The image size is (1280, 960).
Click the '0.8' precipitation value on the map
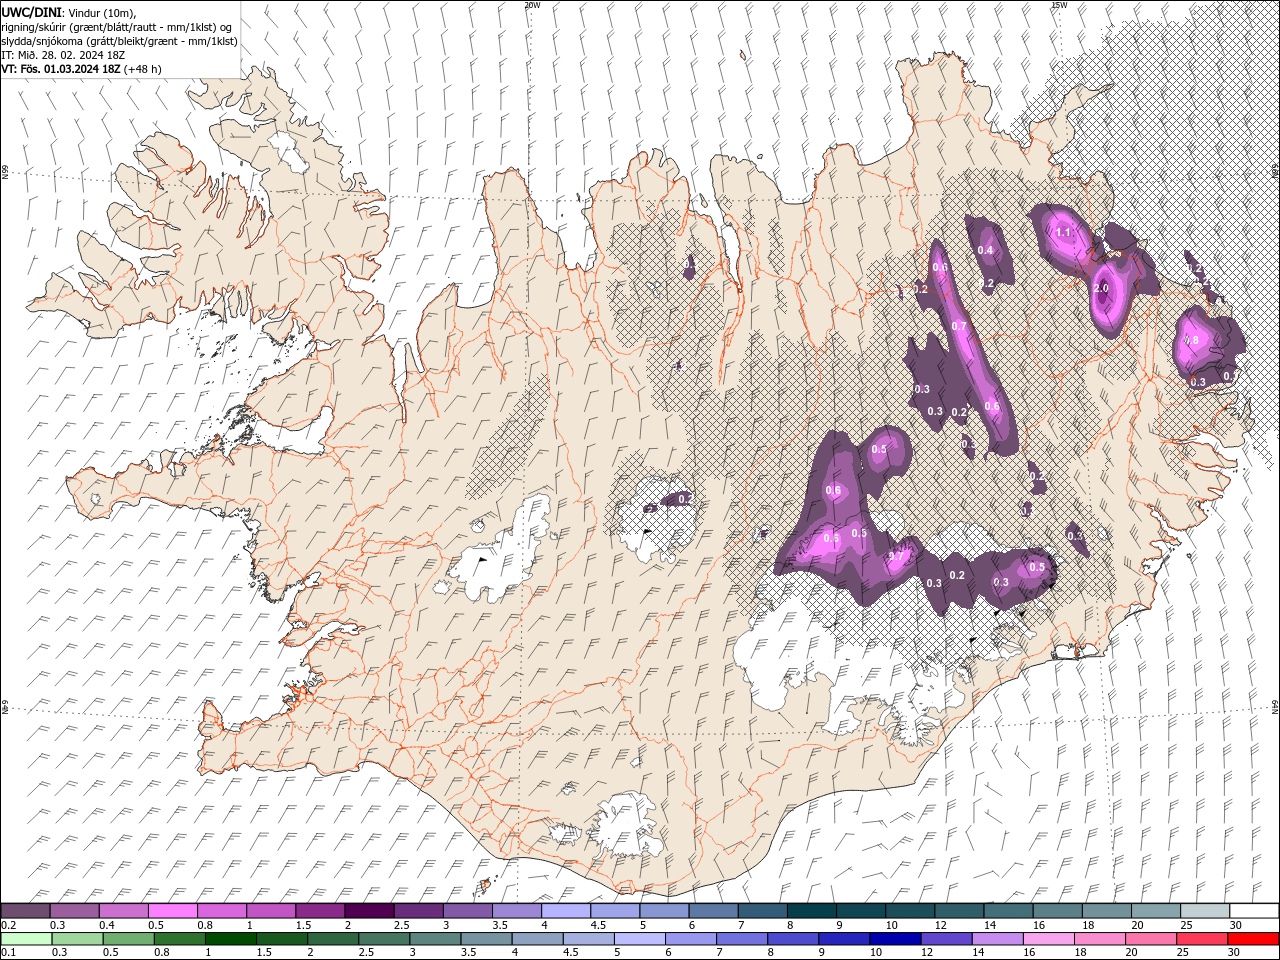[x=1191, y=340]
